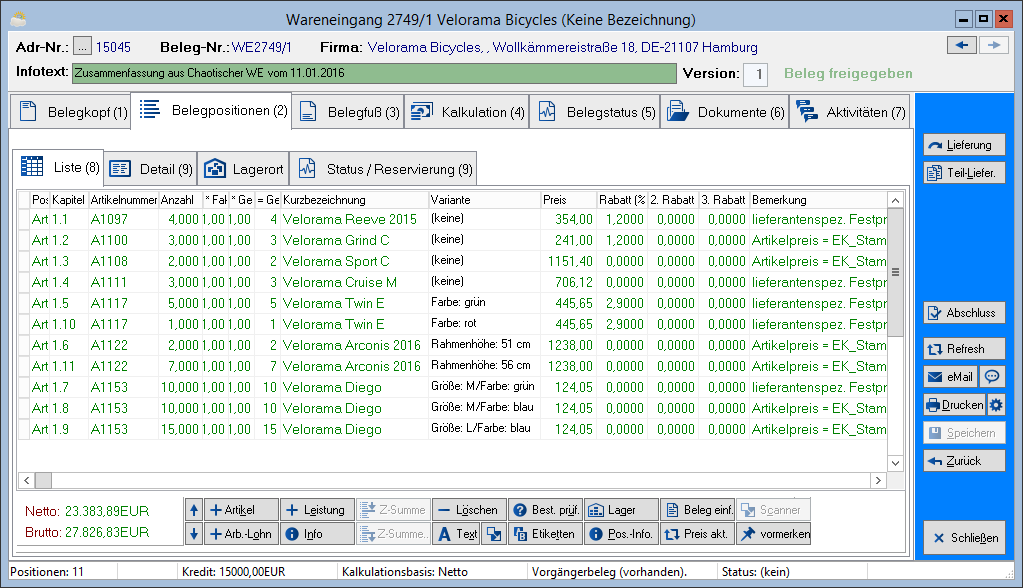Click address number 15045
1023x588 pixels.
113,48
